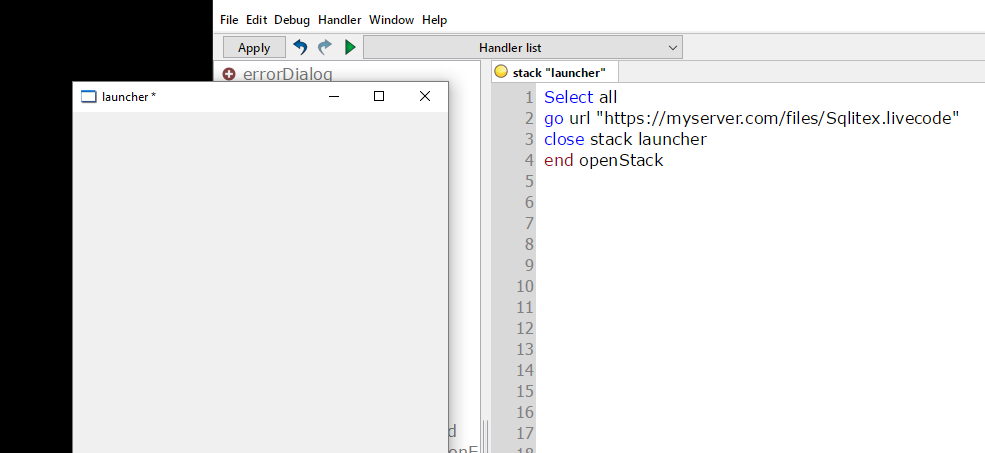Click the vertical splitter beside the line numbers
This screenshot has height=453, width=985.
[x=487, y=435]
